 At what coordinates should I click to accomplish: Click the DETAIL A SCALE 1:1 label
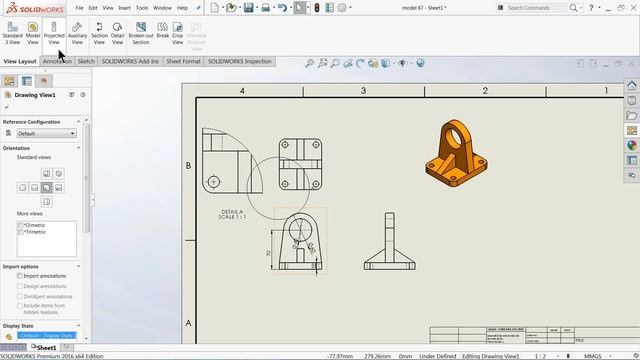point(232,214)
